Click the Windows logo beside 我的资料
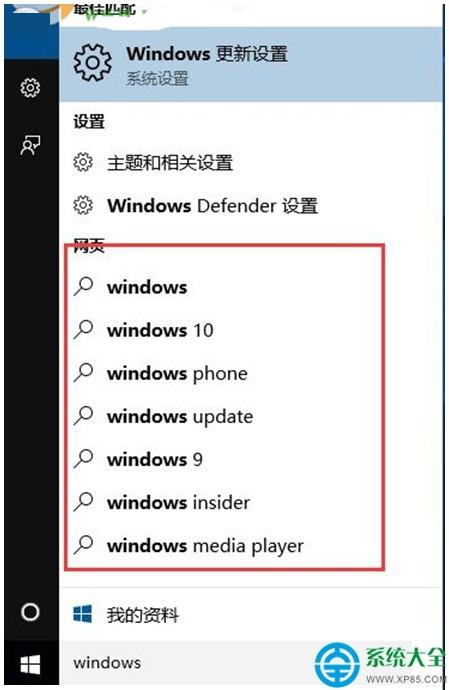The image size is (449, 690). [83, 614]
